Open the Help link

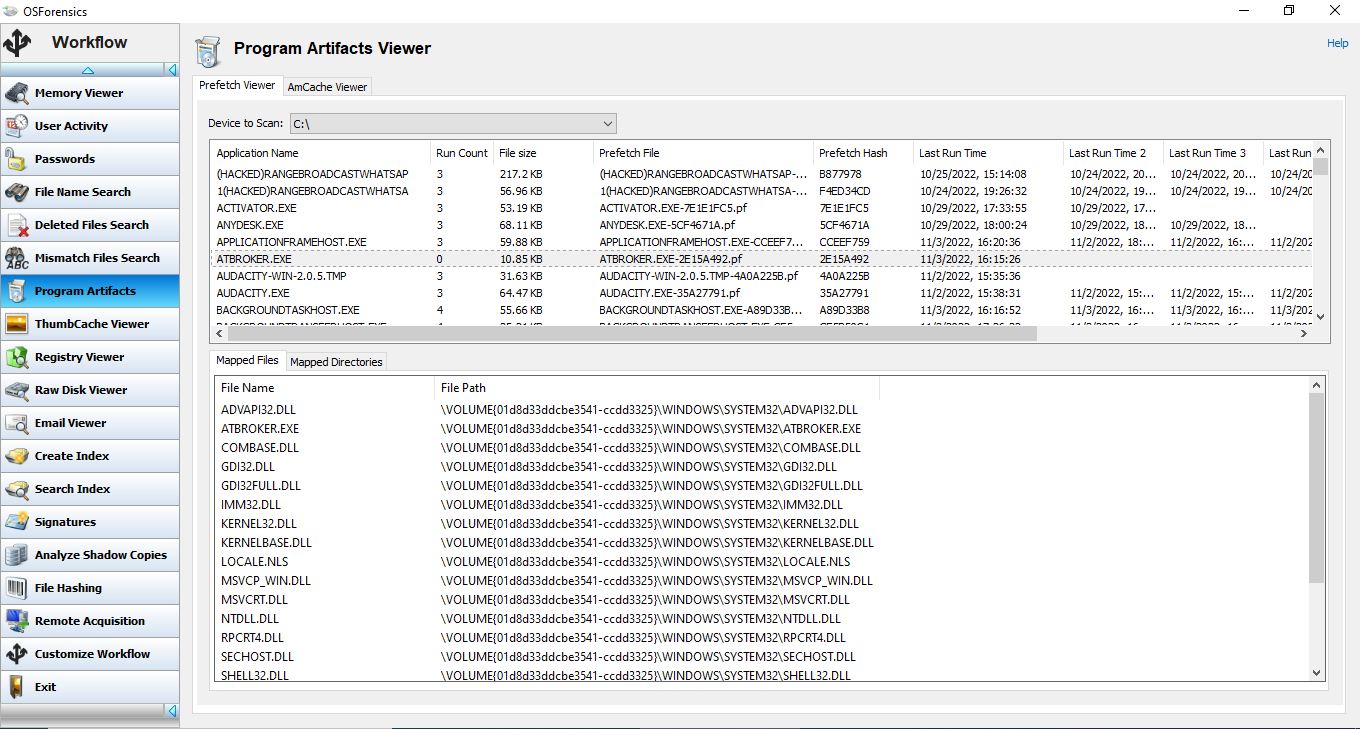1338,44
